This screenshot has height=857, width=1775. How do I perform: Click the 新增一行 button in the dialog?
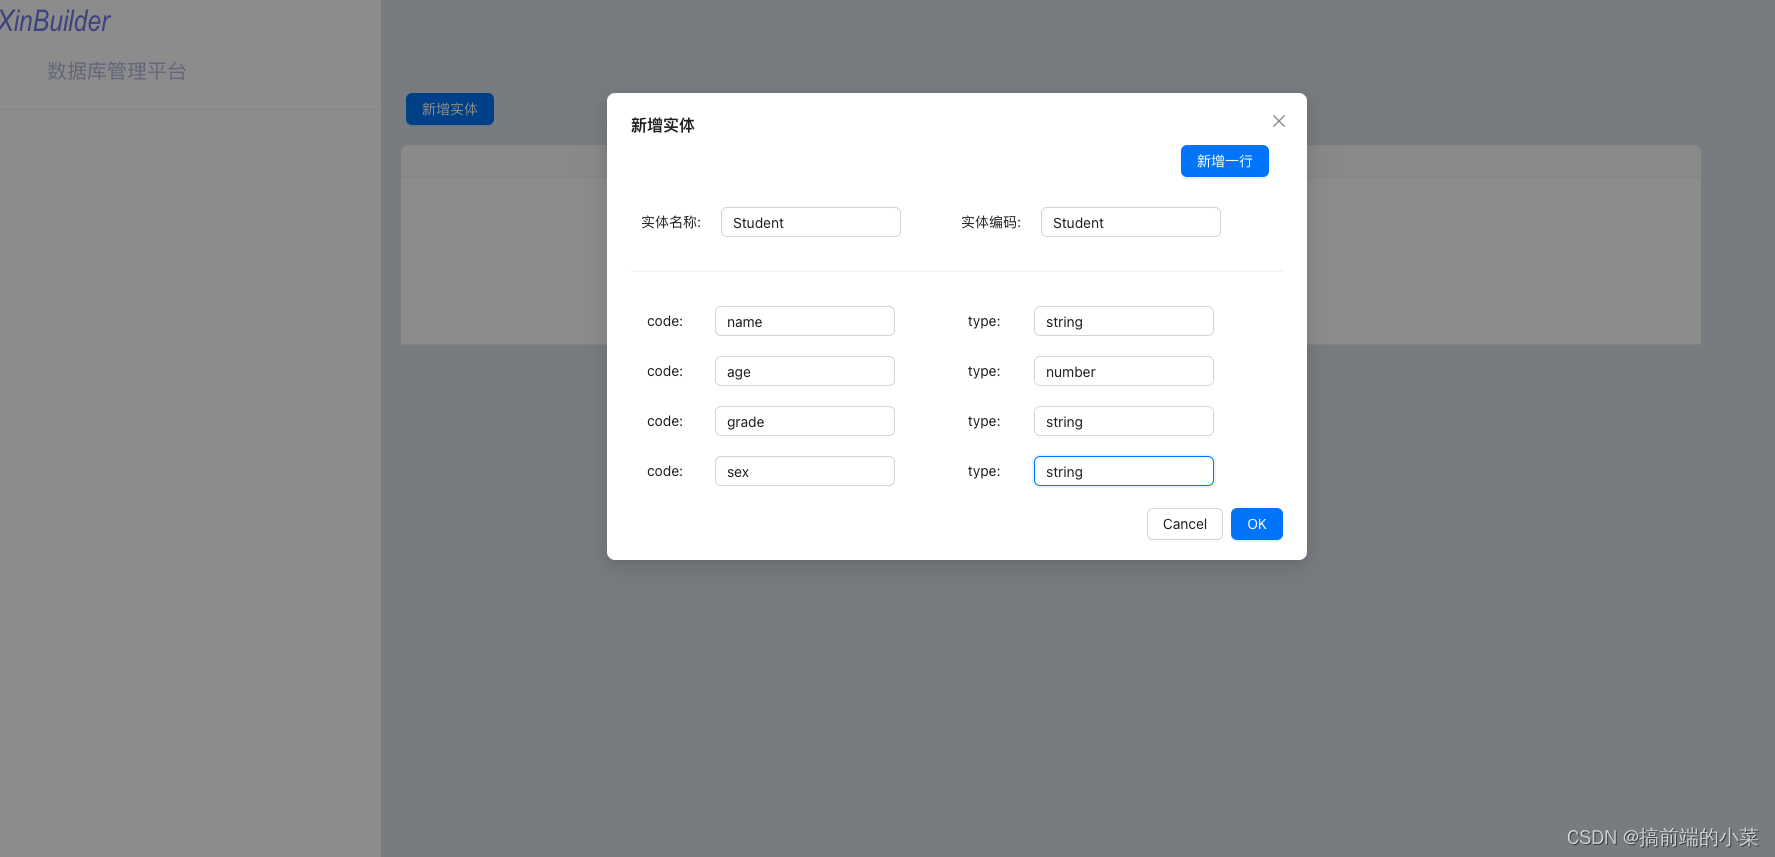coord(1224,161)
